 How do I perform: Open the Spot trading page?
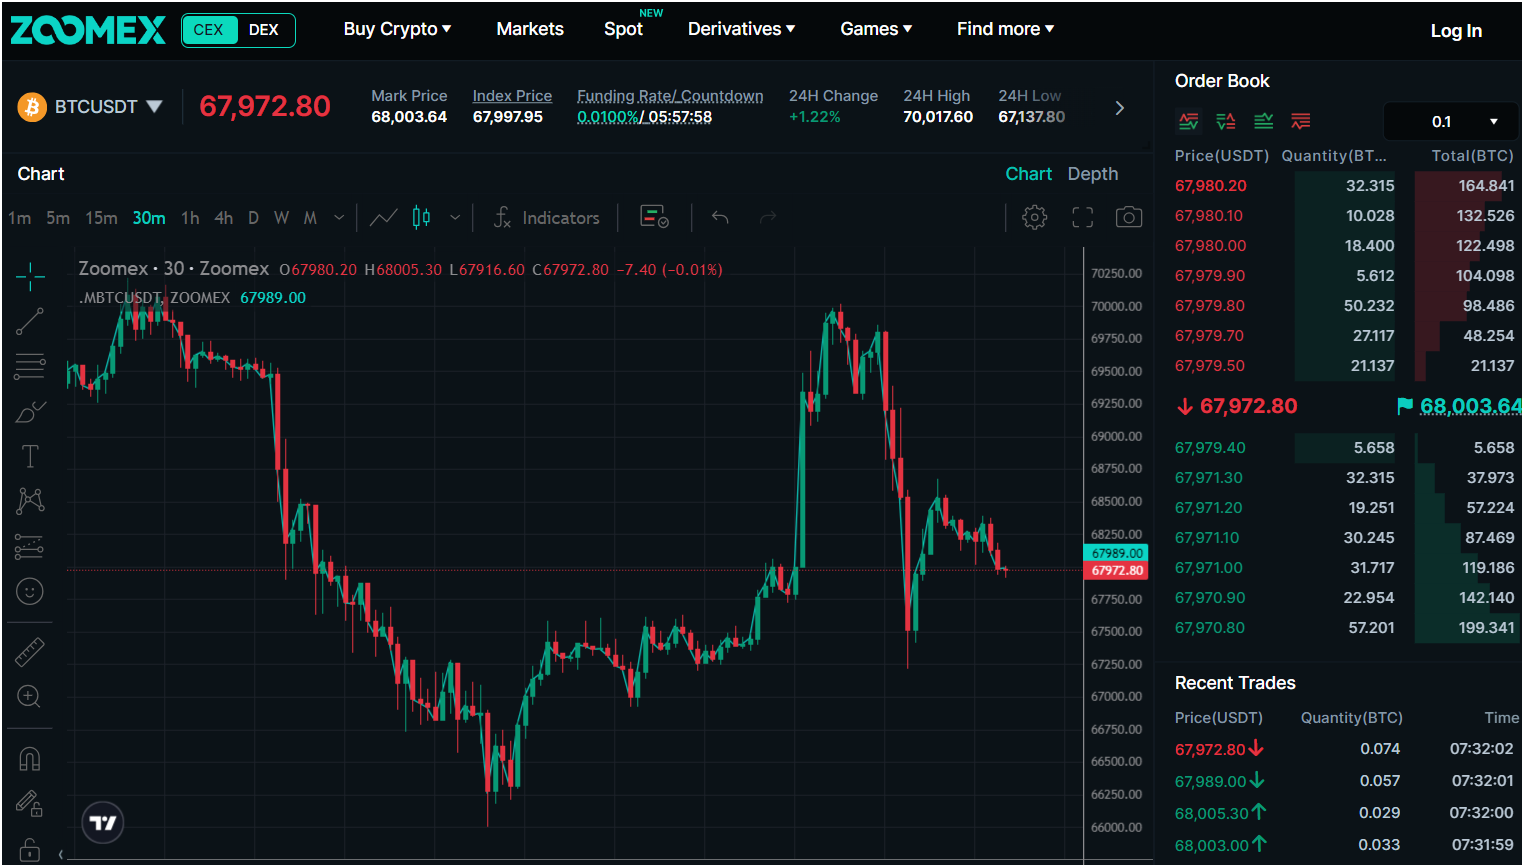(624, 29)
